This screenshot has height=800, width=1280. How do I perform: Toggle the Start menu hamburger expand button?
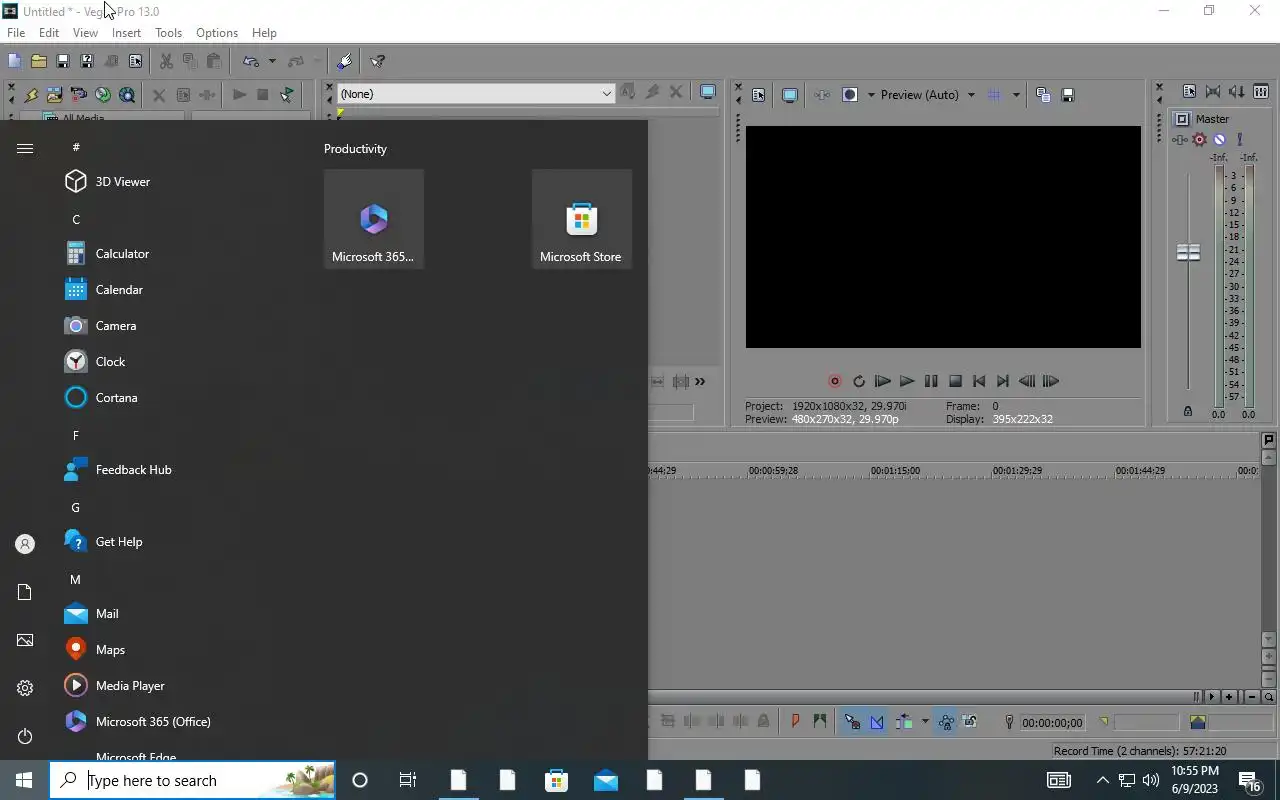click(25, 148)
